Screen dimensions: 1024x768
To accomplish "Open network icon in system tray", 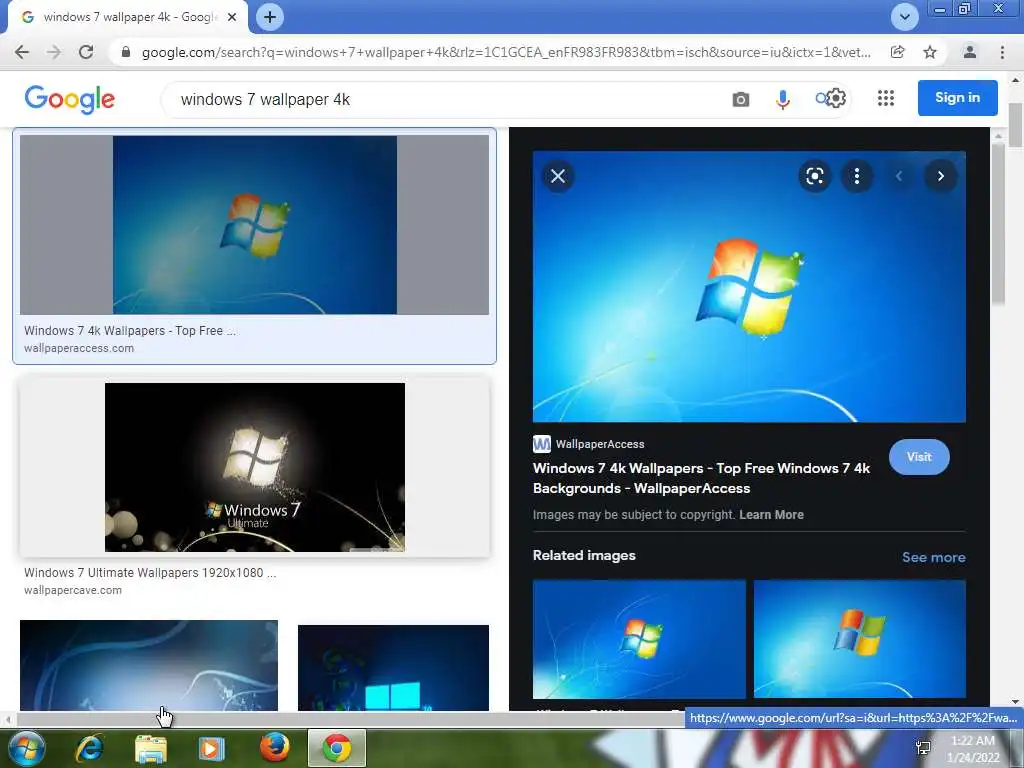I will (x=923, y=748).
